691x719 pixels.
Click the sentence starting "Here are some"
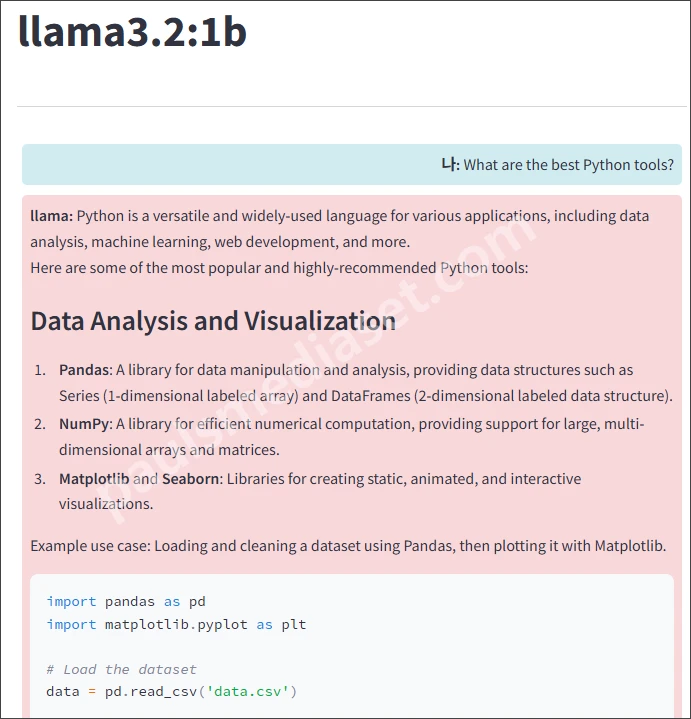tap(279, 268)
